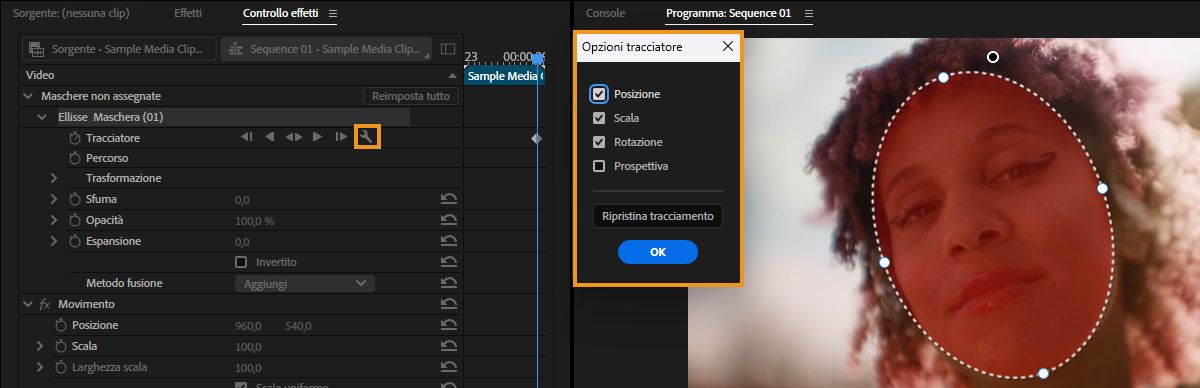Track selected mask backward
Image resolution: width=1200 pixels, height=388 pixels.
[269, 137]
